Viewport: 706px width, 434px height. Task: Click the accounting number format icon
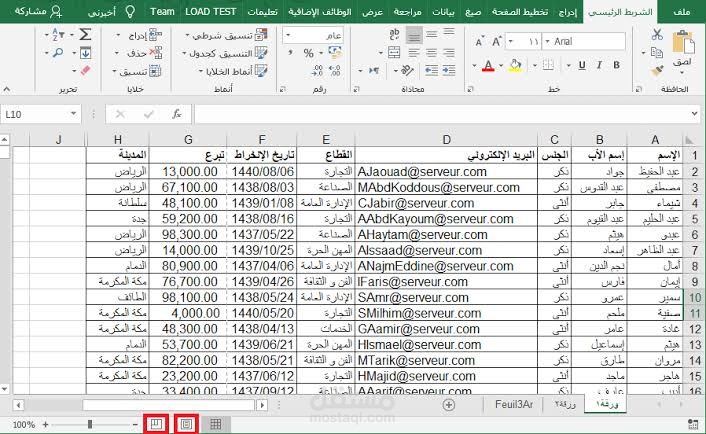[x=335, y=53]
